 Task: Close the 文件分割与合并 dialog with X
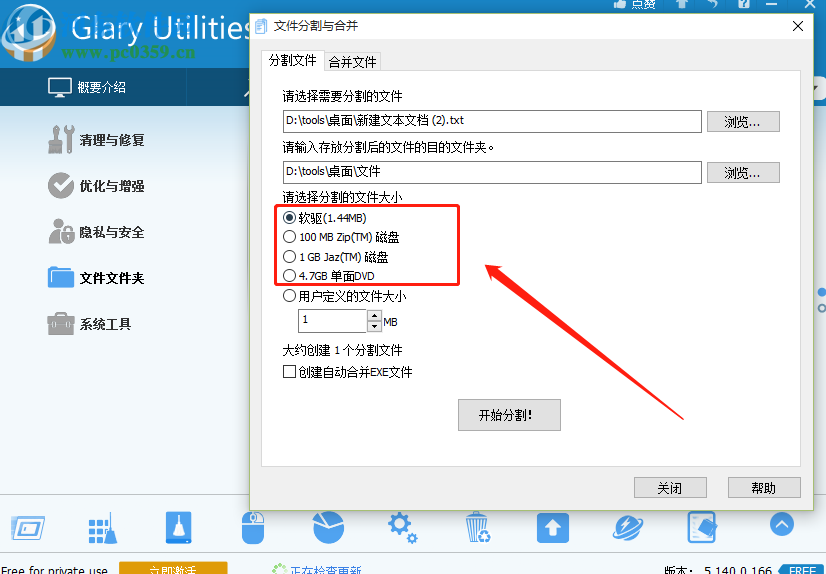tap(798, 26)
